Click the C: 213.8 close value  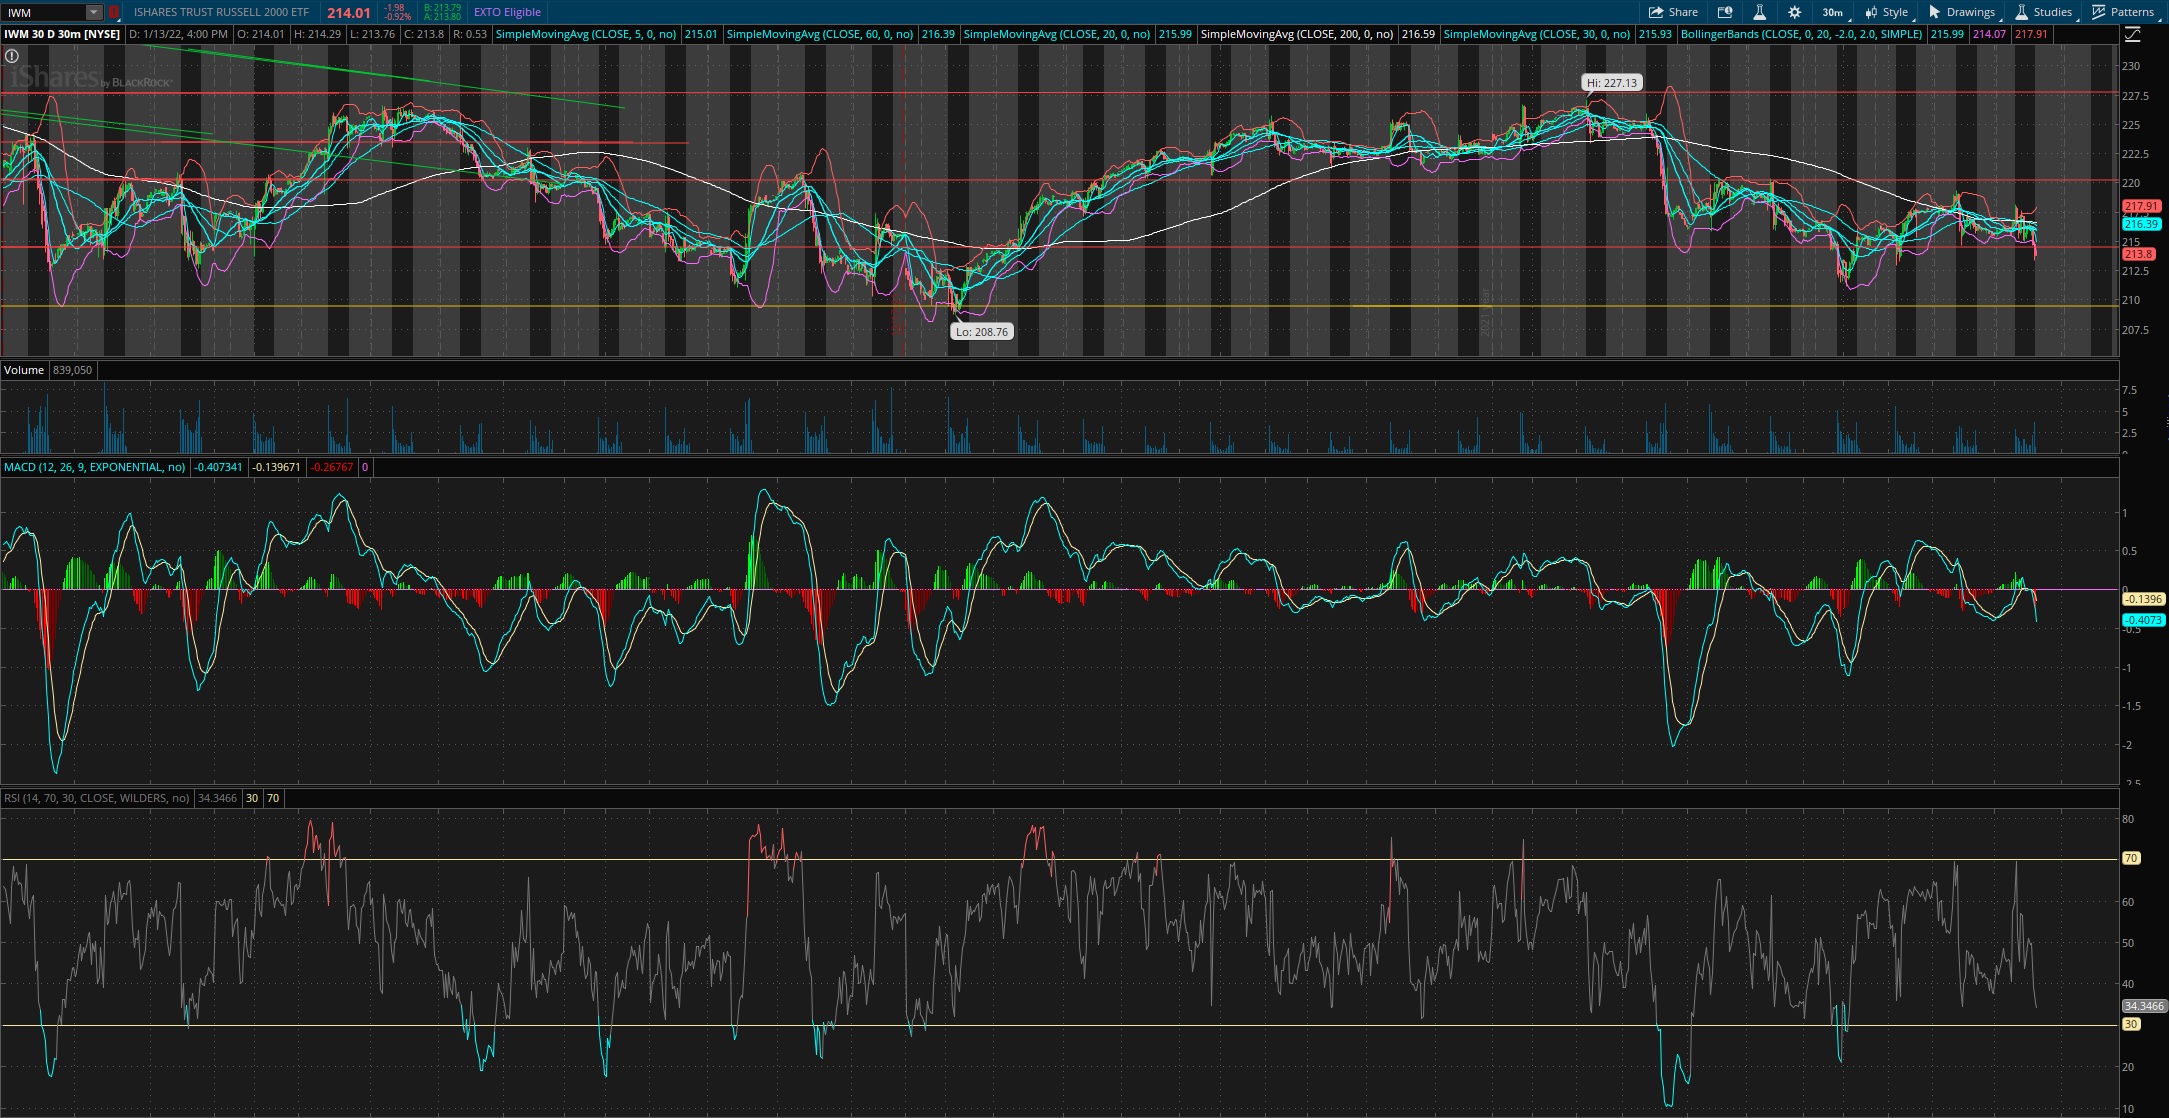pyautogui.click(x=424, y=34)
